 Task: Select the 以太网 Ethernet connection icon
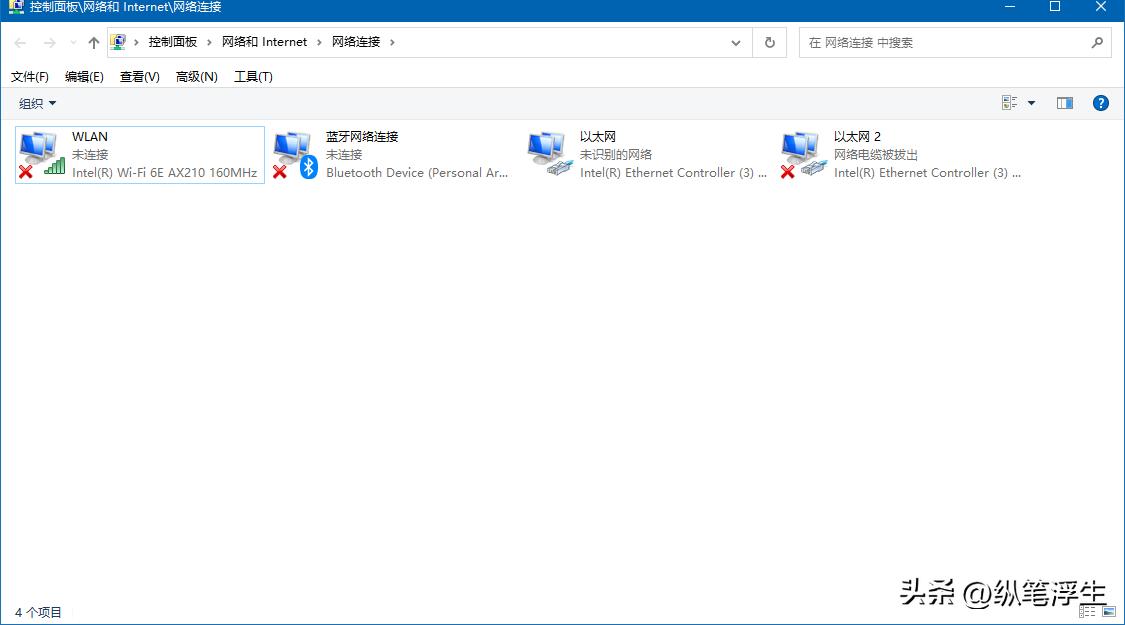(547, 153)
